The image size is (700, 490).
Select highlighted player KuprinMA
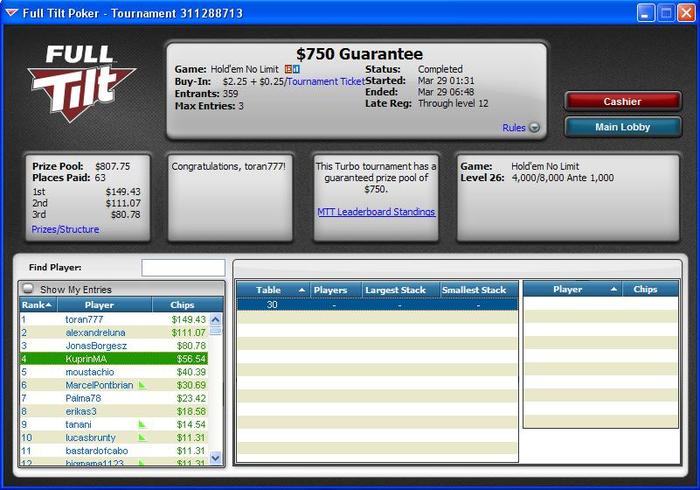pos(114,359)
